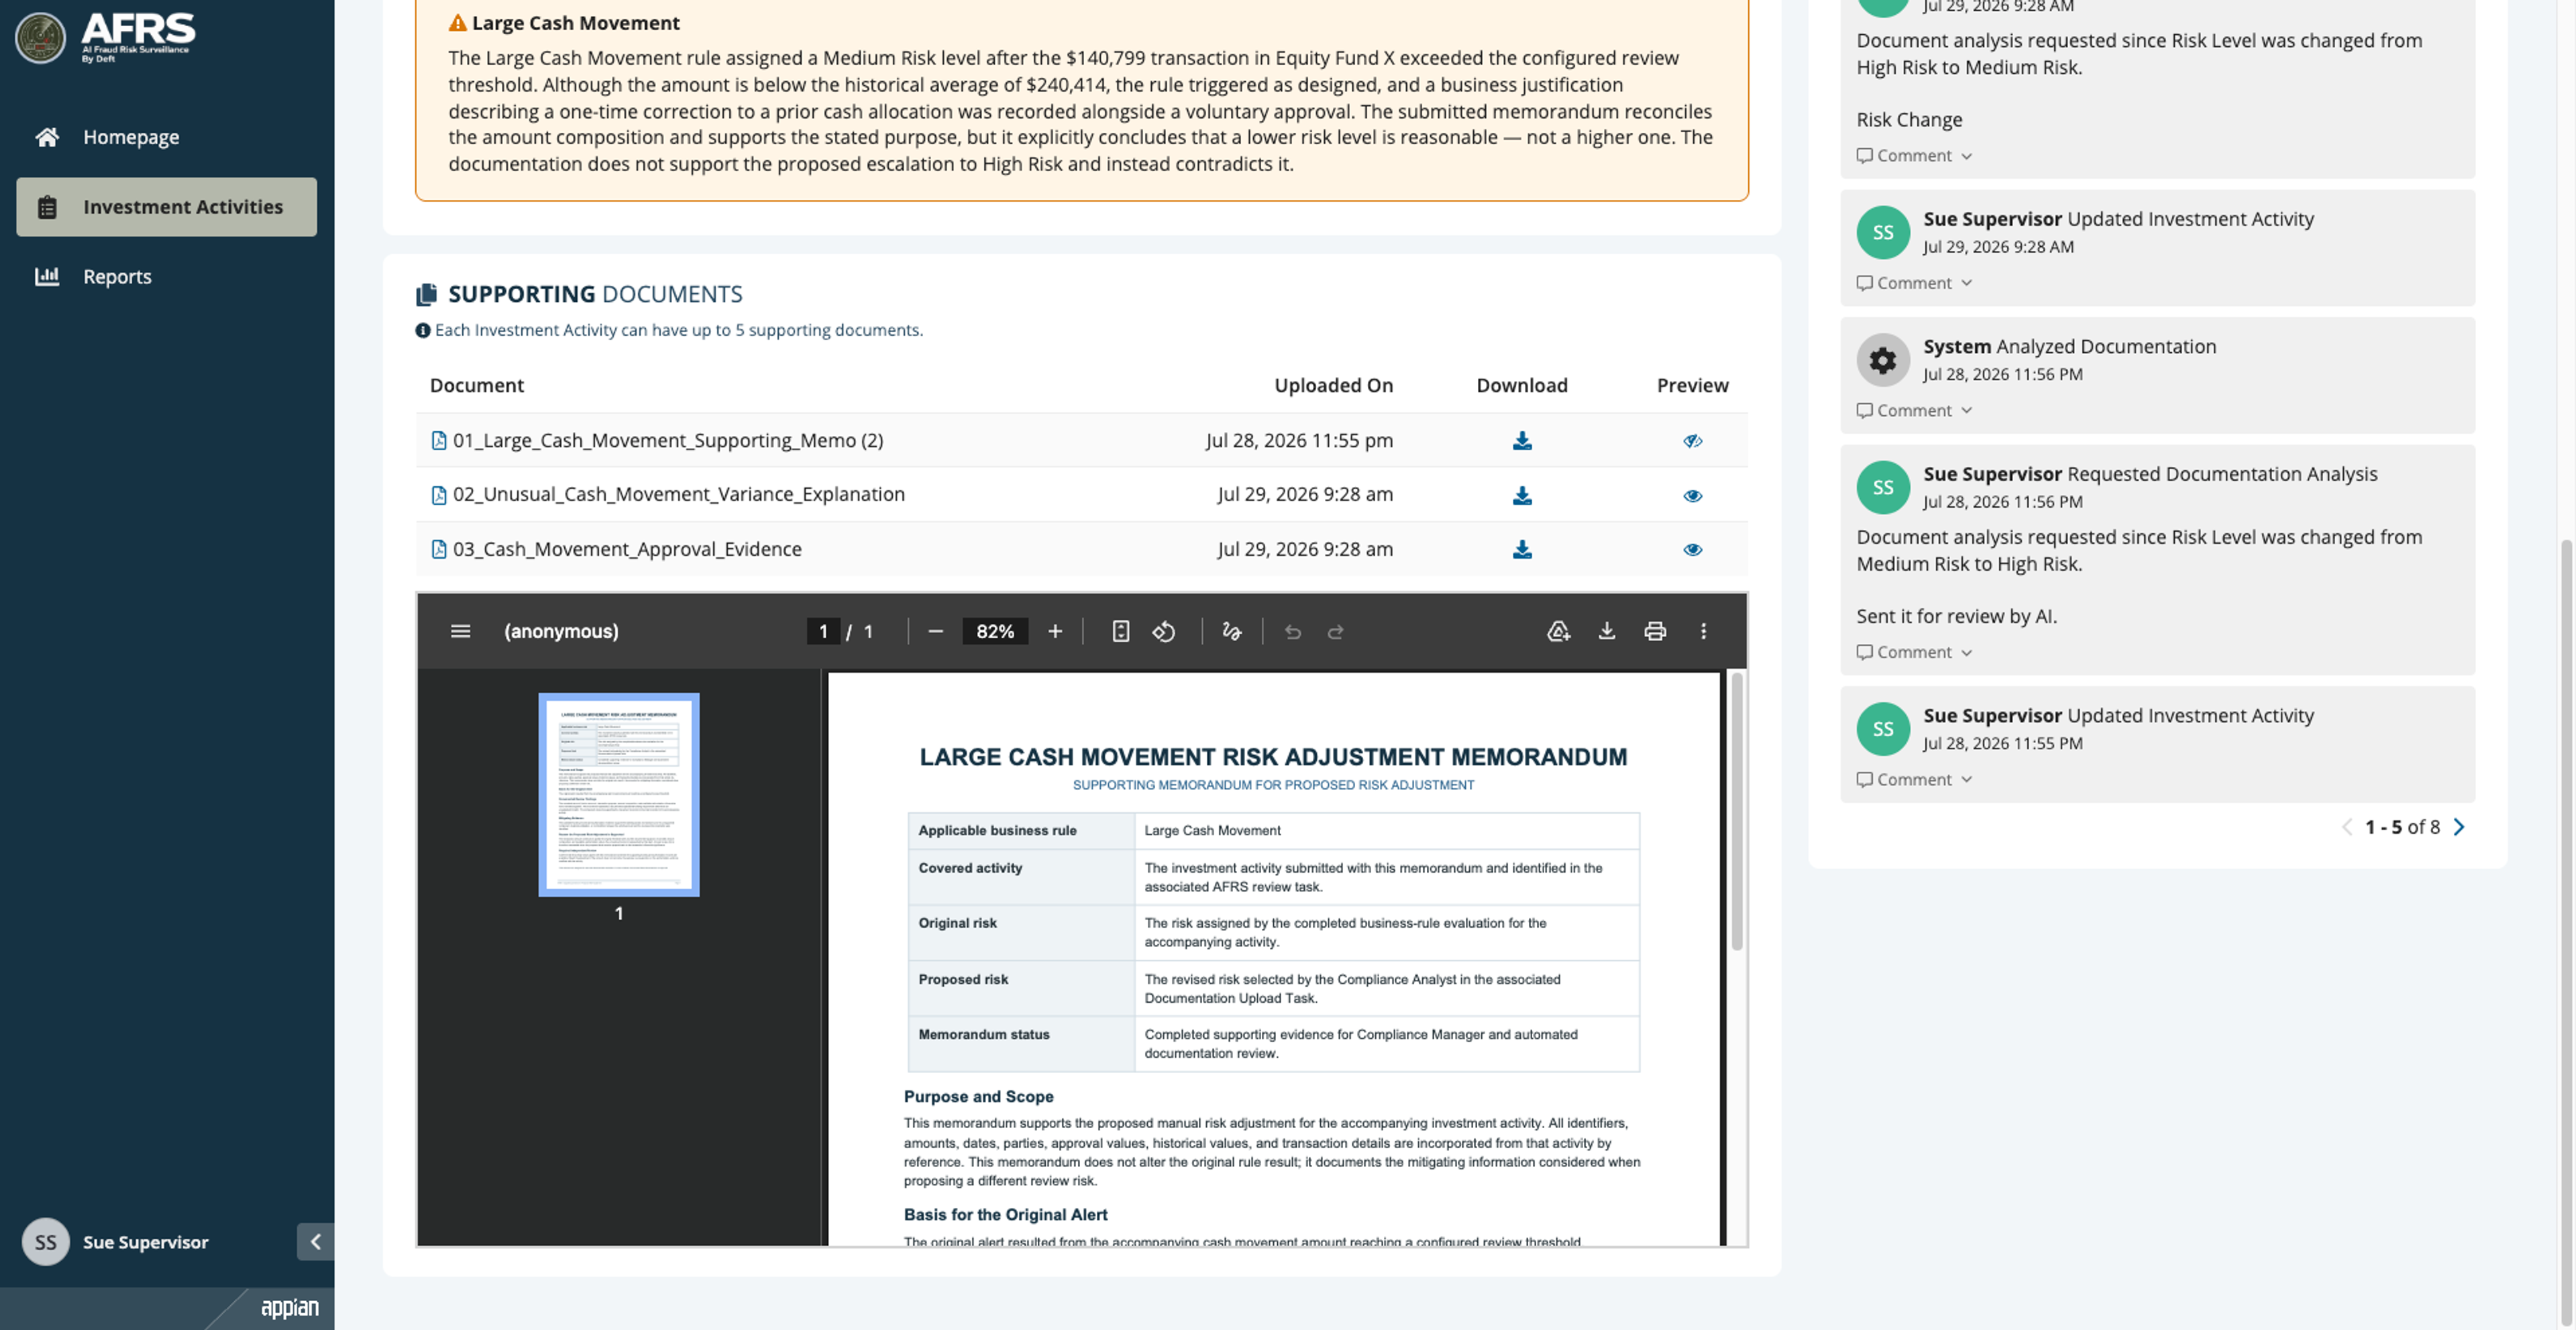2576x1330 pixels.
Task: Click the Uploaded On column header
Action: 1333,386
